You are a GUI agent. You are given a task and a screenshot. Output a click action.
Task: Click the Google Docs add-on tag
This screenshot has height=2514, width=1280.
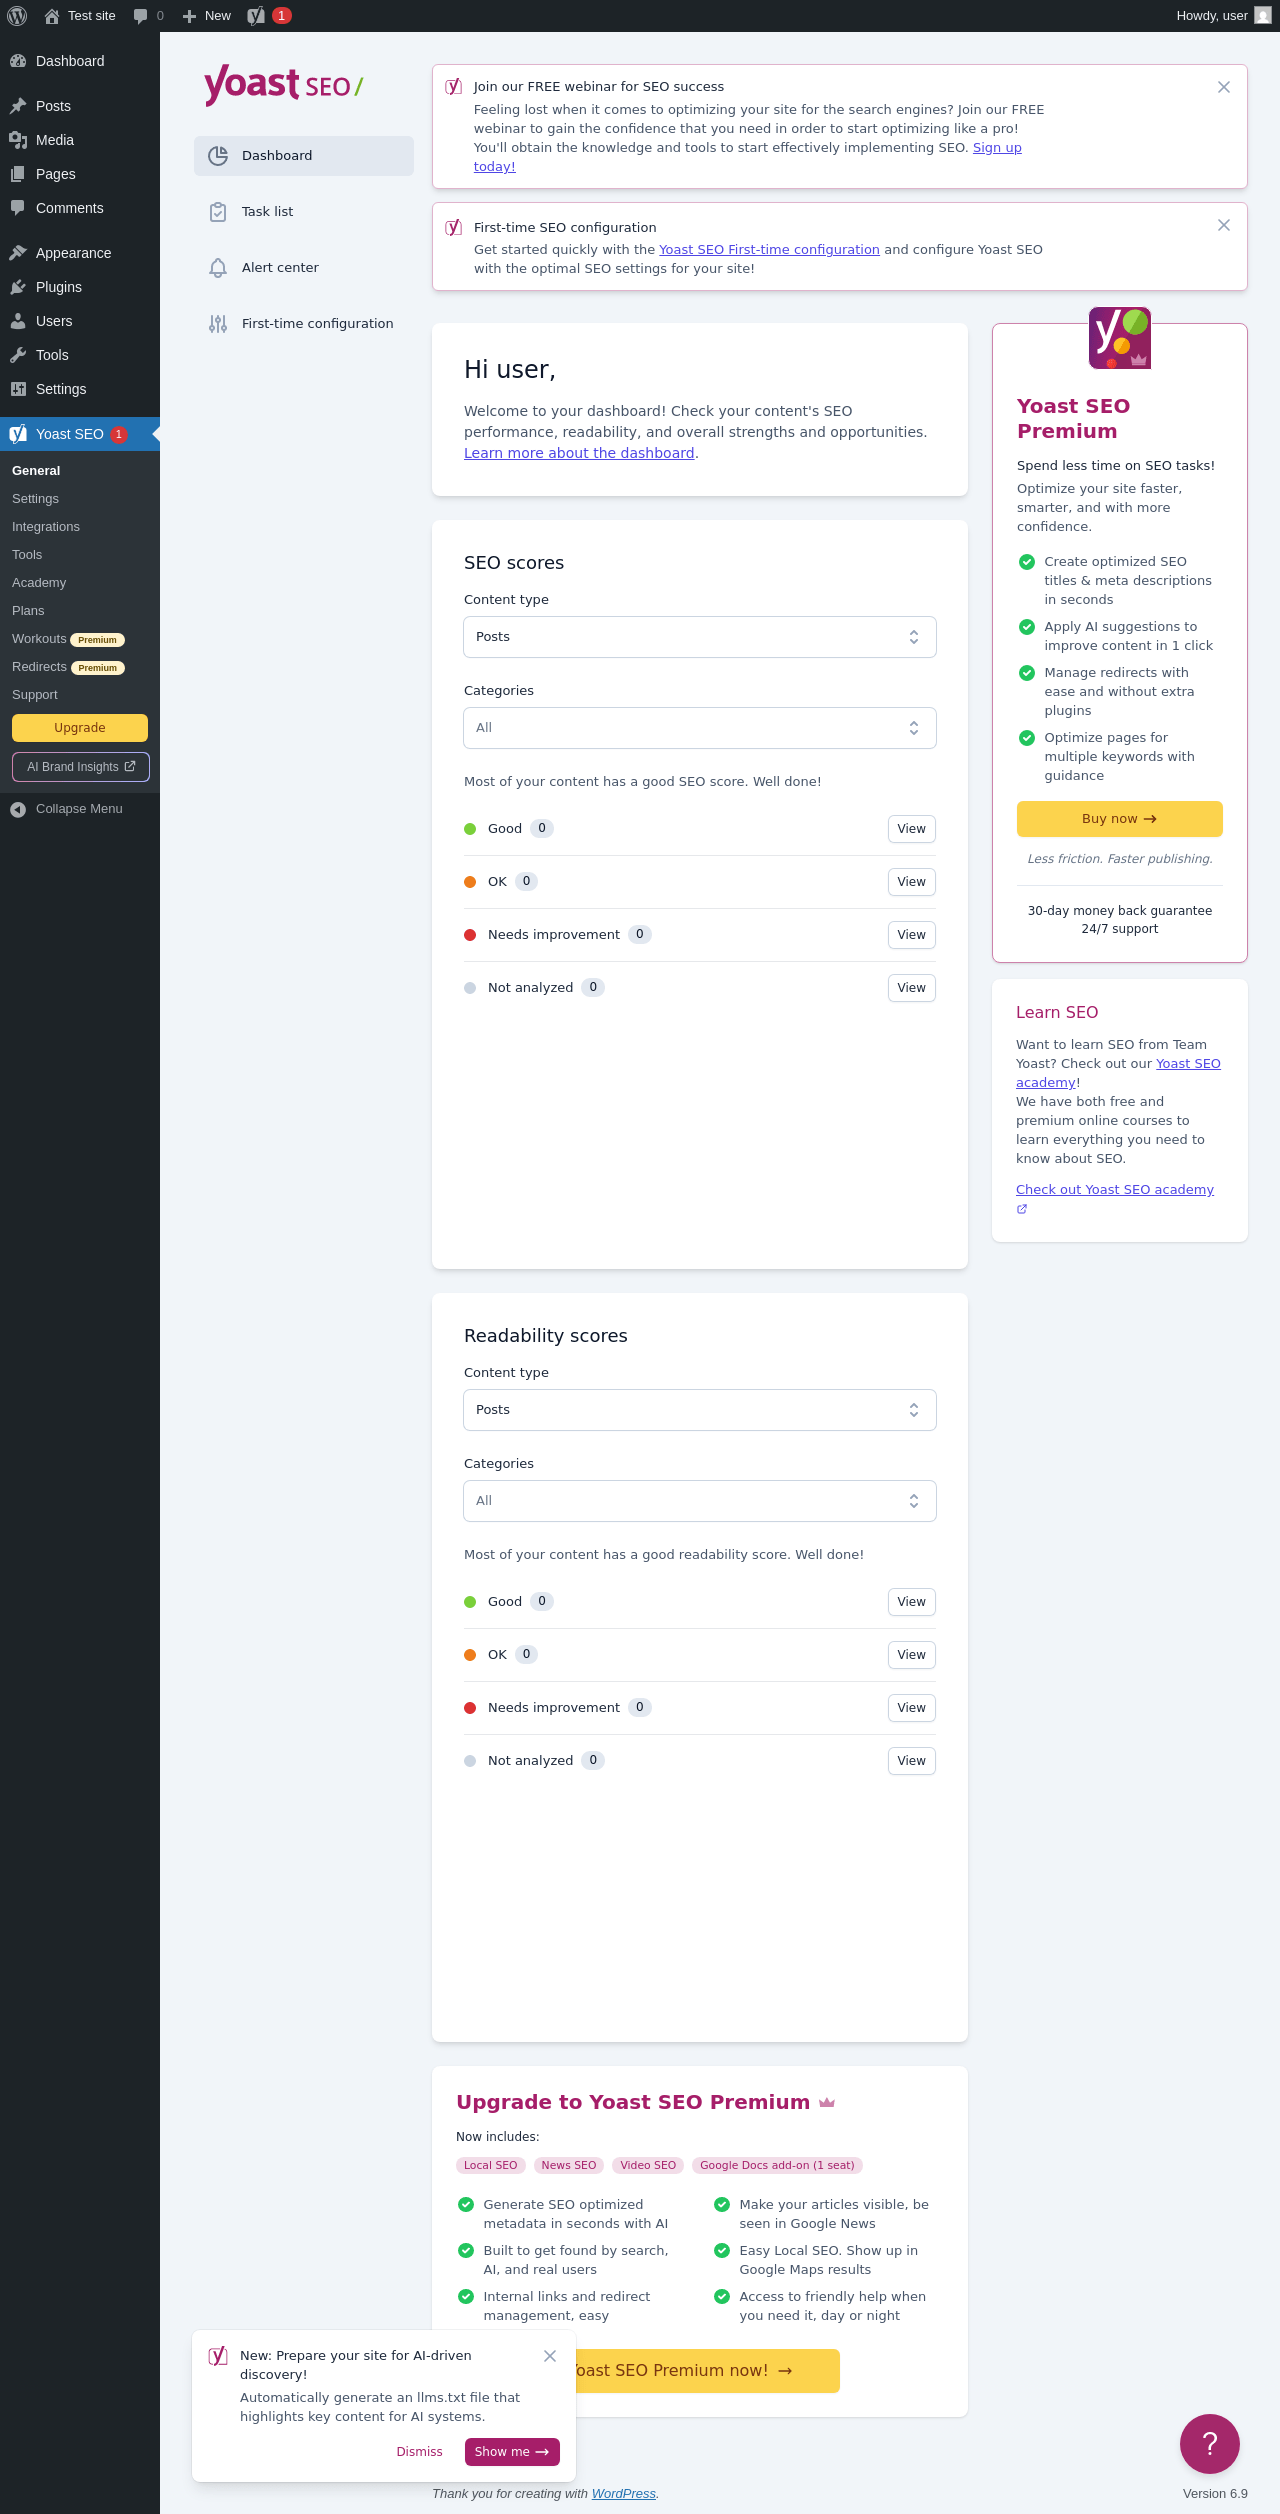(x=777, y=2165)
